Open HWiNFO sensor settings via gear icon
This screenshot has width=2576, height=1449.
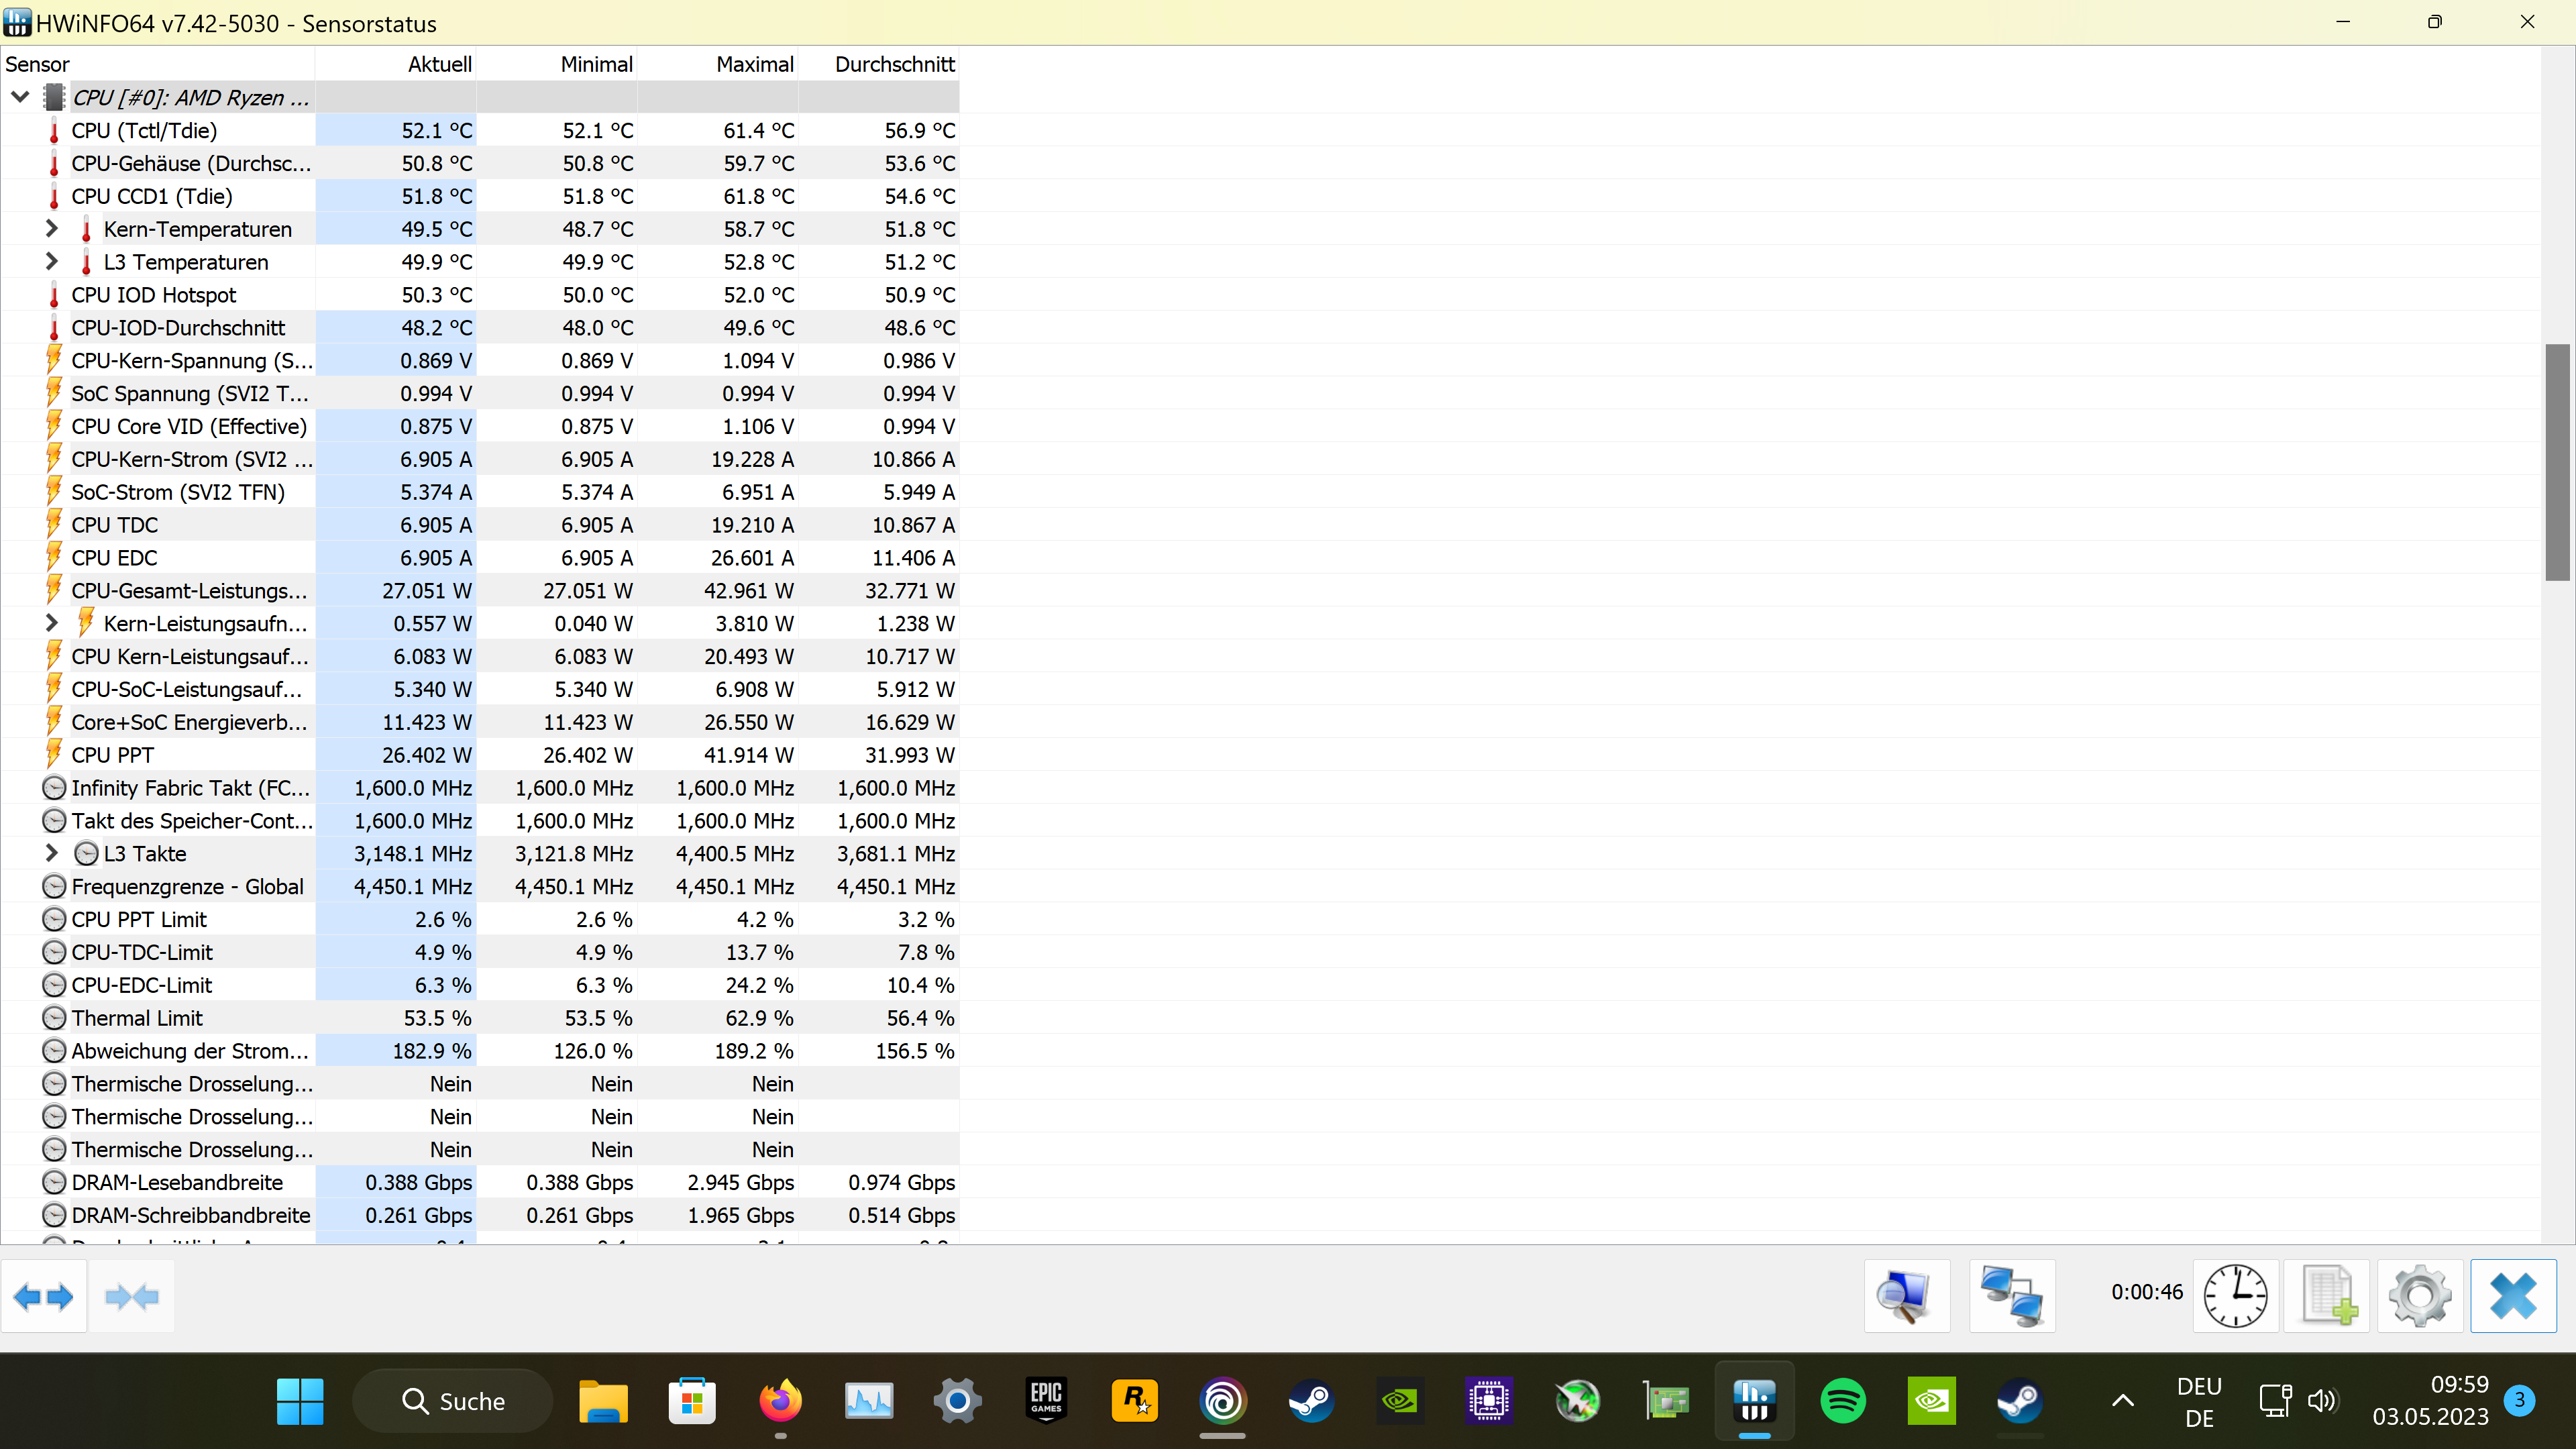click(2420, 1295)
